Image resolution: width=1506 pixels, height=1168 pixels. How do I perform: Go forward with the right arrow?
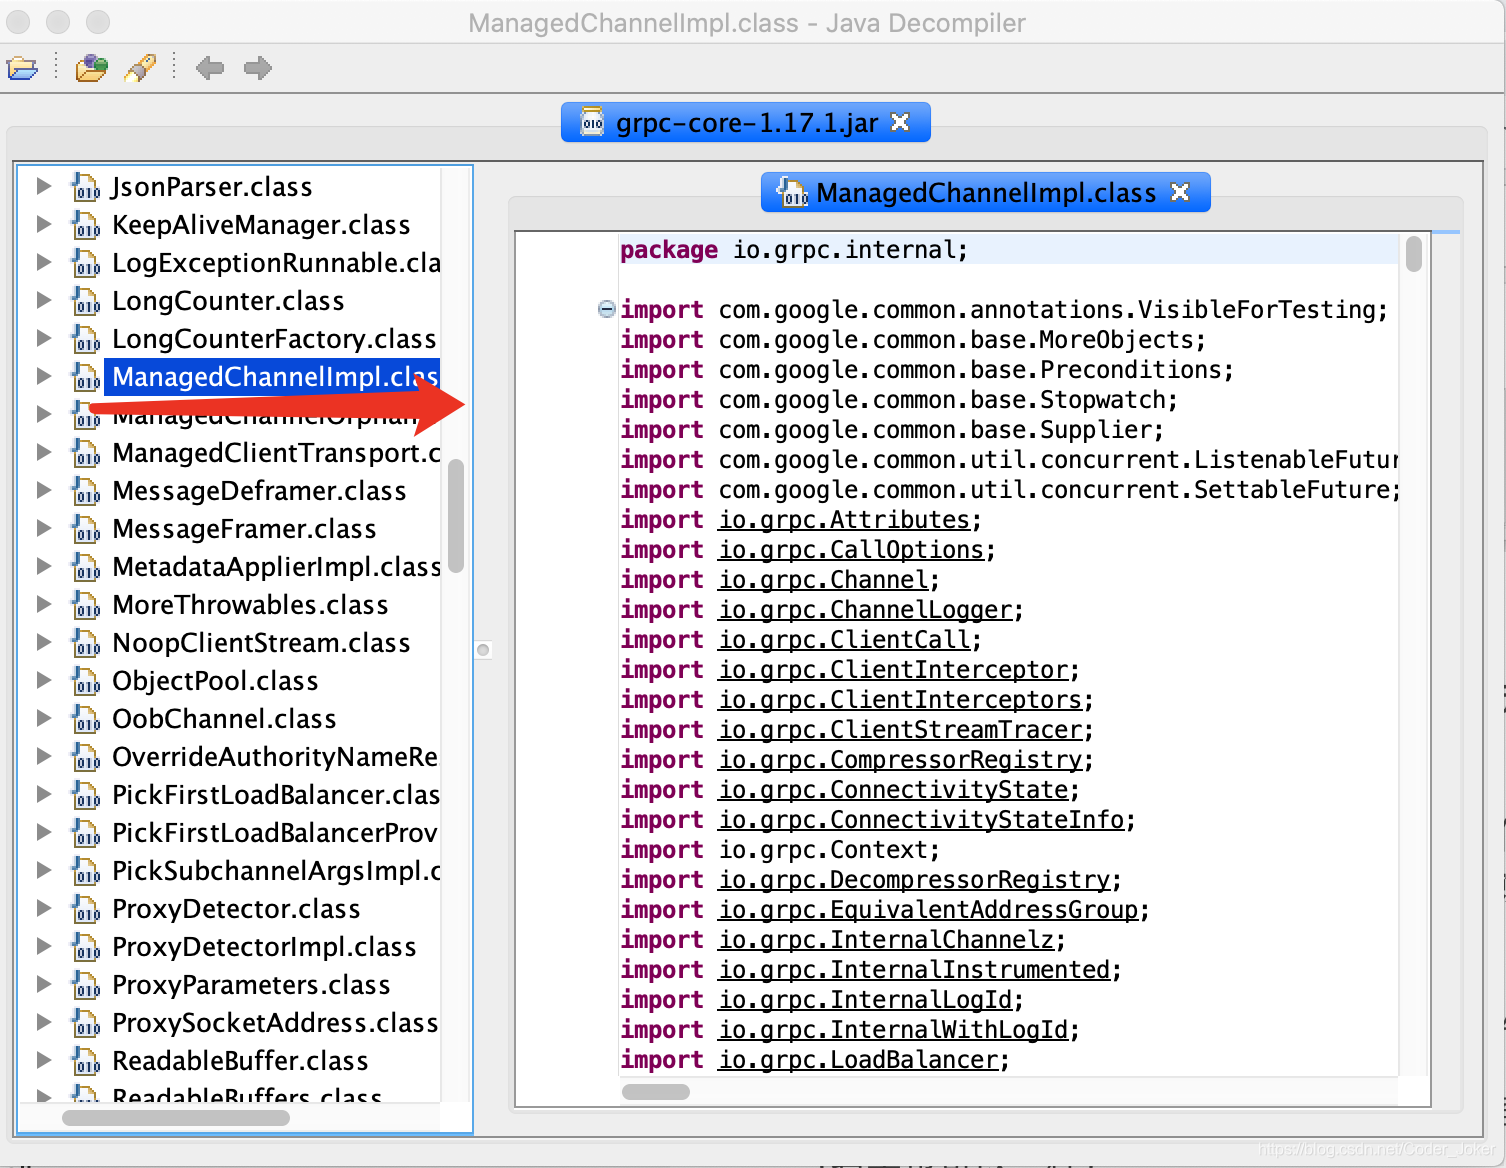[258, 68]
